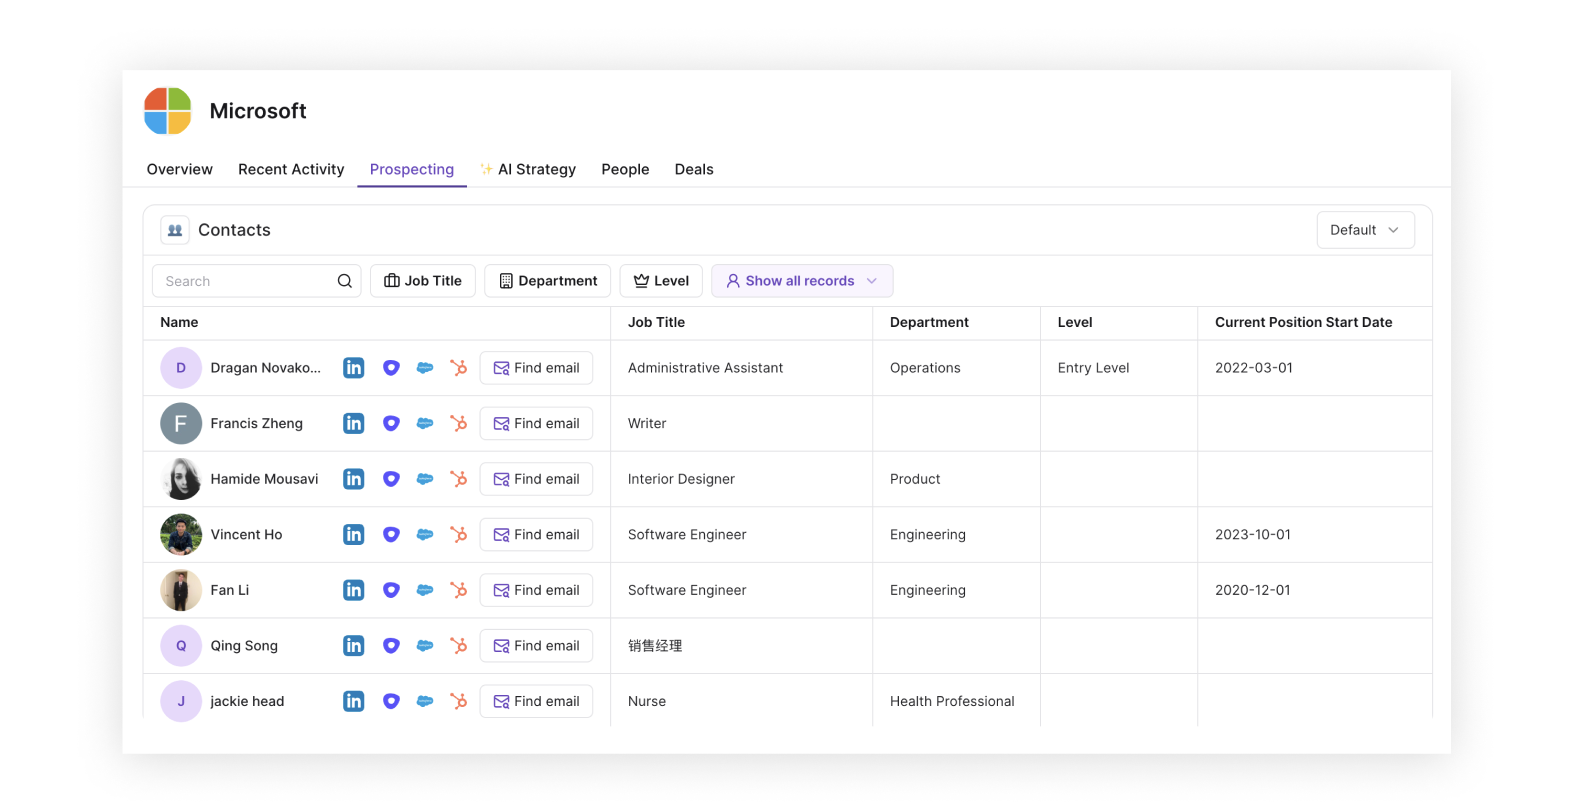This screenshot has width=1574, height=812.
Task: Find email for Vincent Ho
Action: [x=536, y=535]
